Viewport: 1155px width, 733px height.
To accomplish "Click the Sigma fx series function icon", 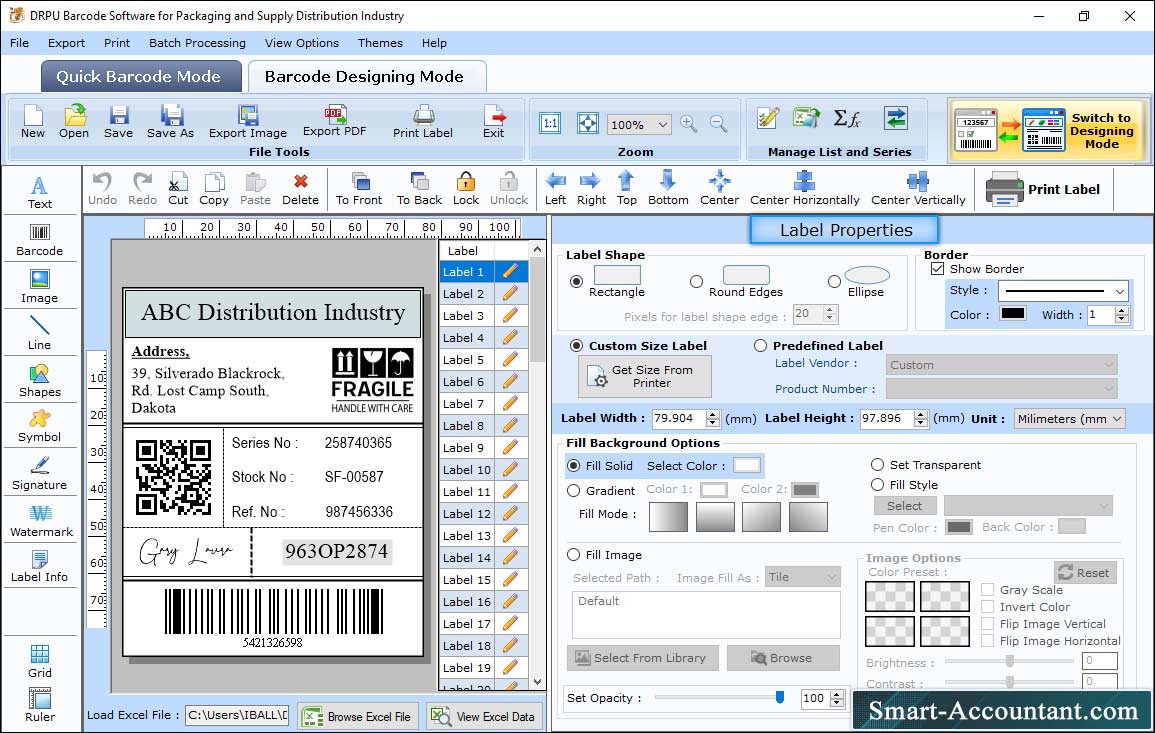I will [846, 118].
